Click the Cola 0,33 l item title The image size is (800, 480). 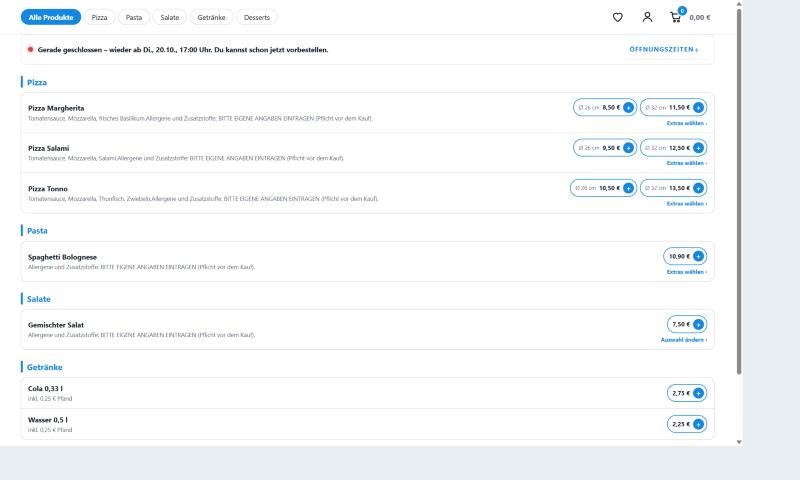[x=45, y=389]
